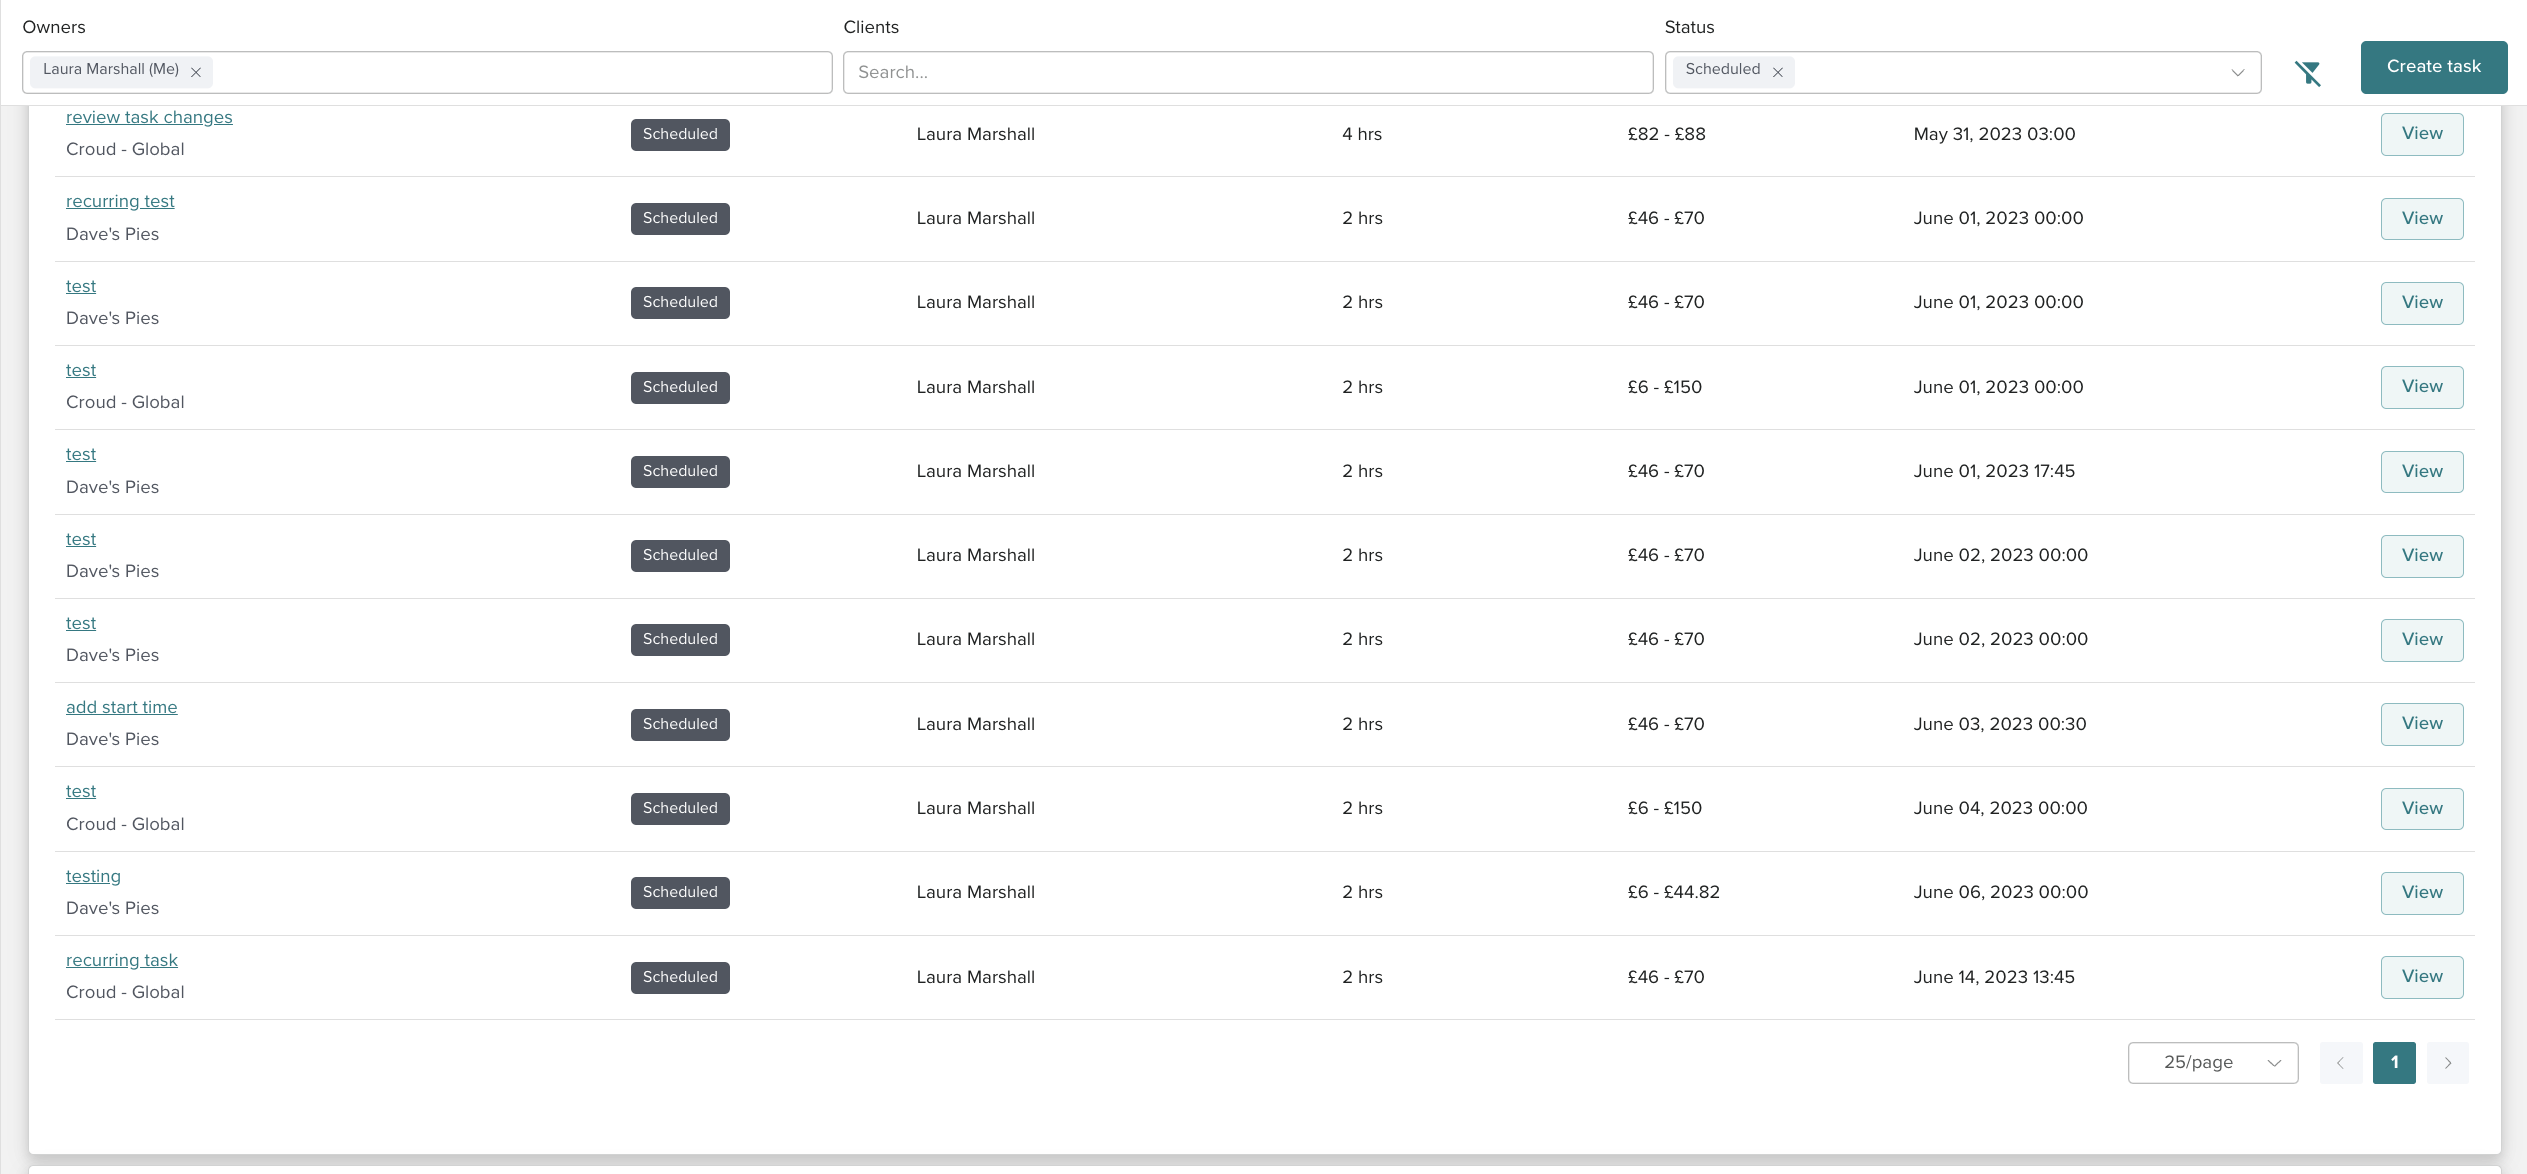
Task: Open the recurring test task link
Action: (120, 201)
